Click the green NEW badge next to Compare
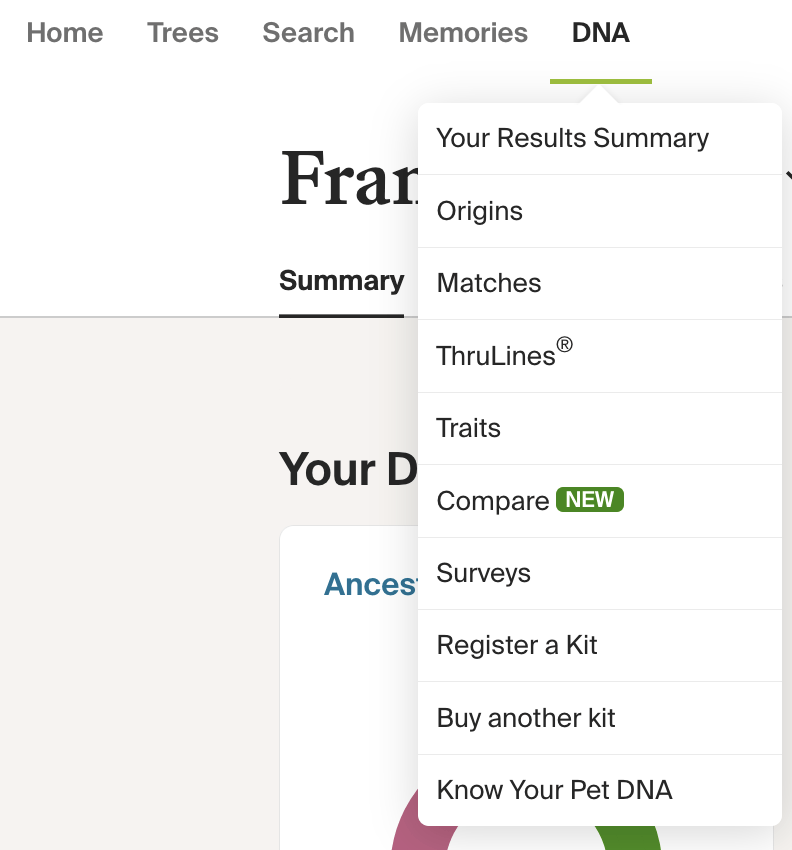 click(589, 499)
